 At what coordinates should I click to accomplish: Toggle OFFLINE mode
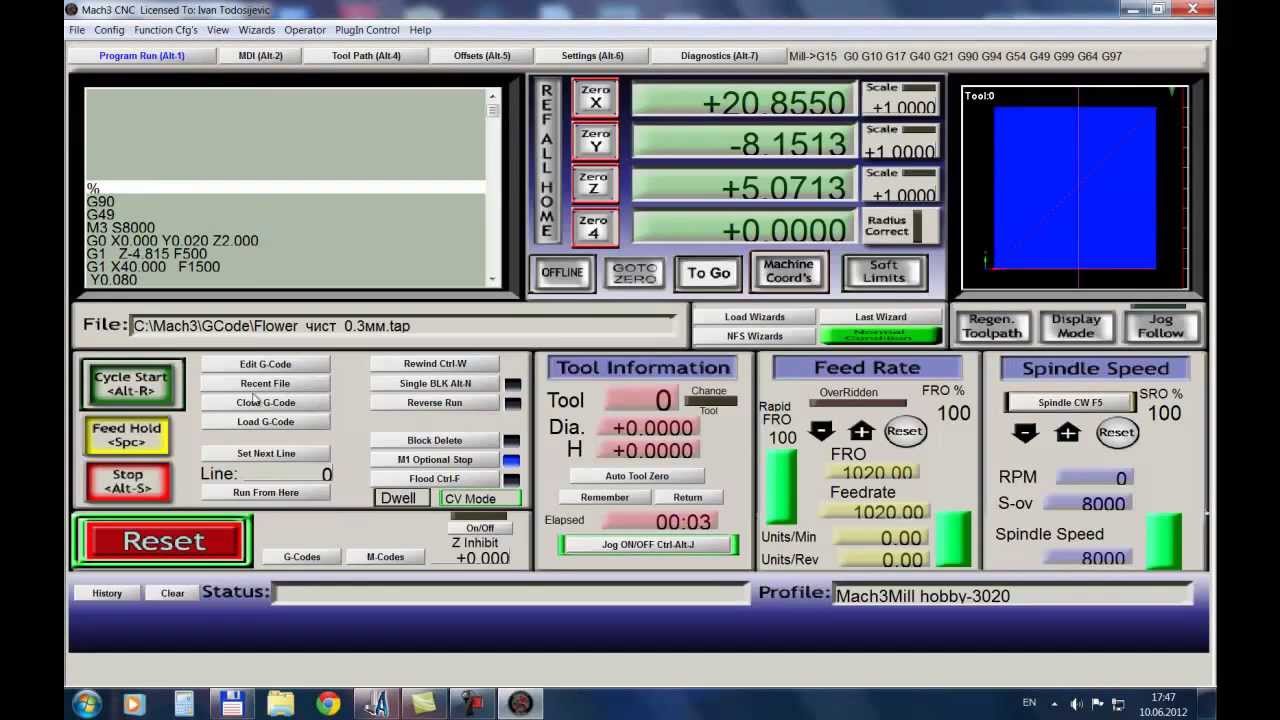tap(562, 273)
